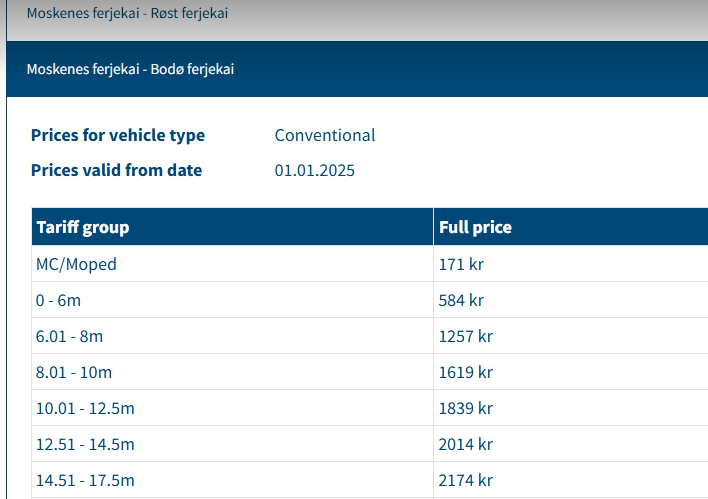Viewport: 708px width, 499px height.
Task: Click the 1619 kr price cell
Action: tap(466, 372)
